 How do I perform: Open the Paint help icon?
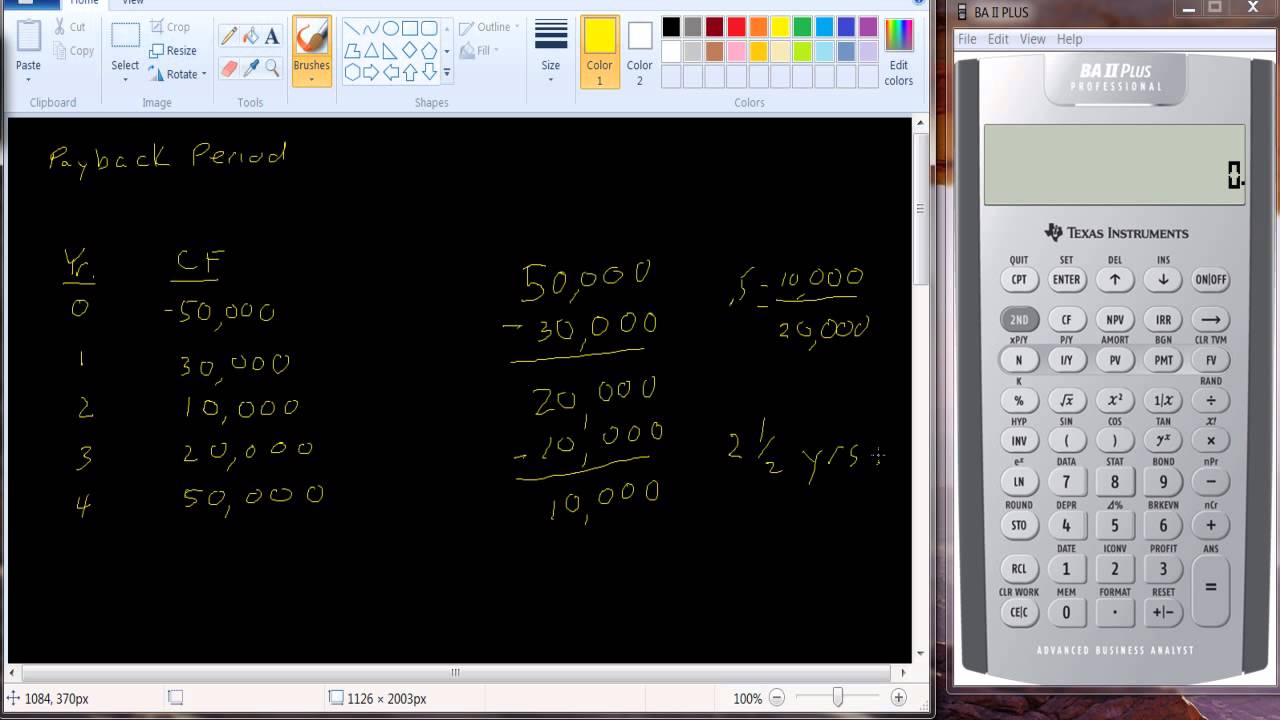click(918, 3)
